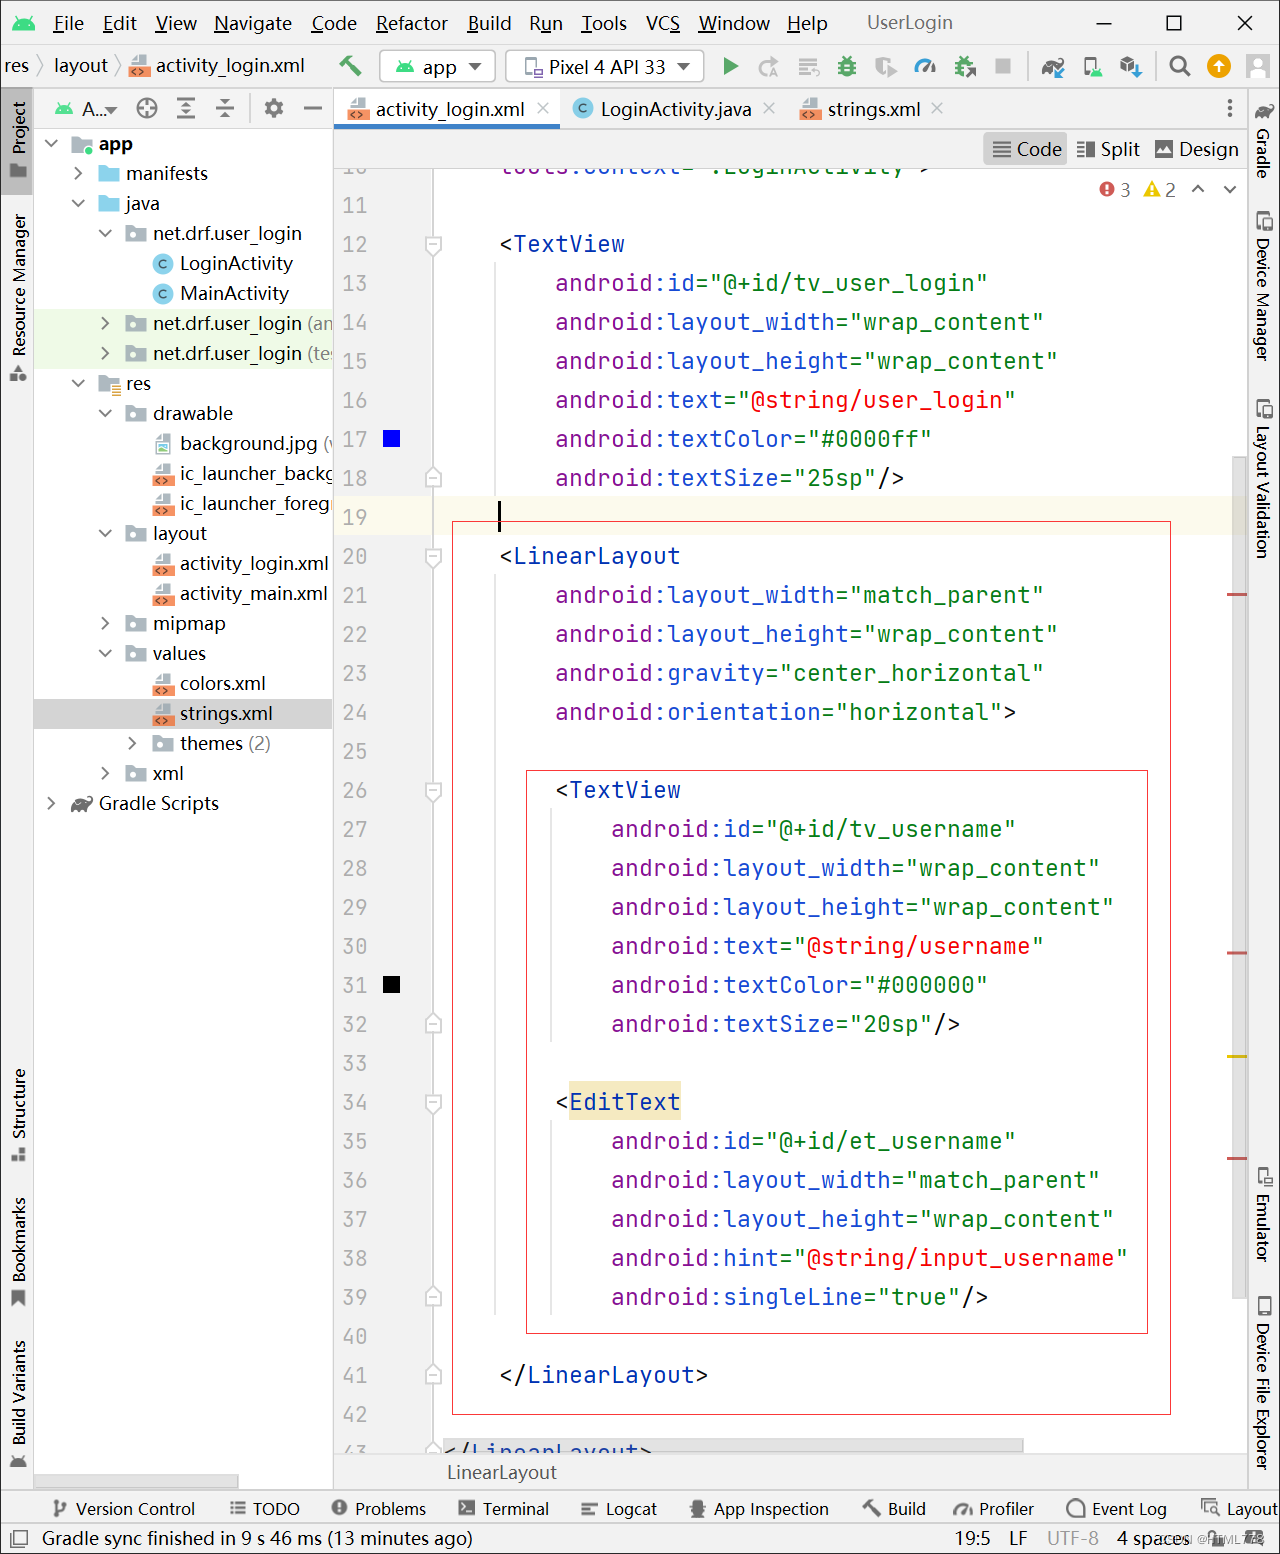Viewport: 1280px width, 1554px height.
Task: Open the Profile app icon
Action: [x=925, y=66]
